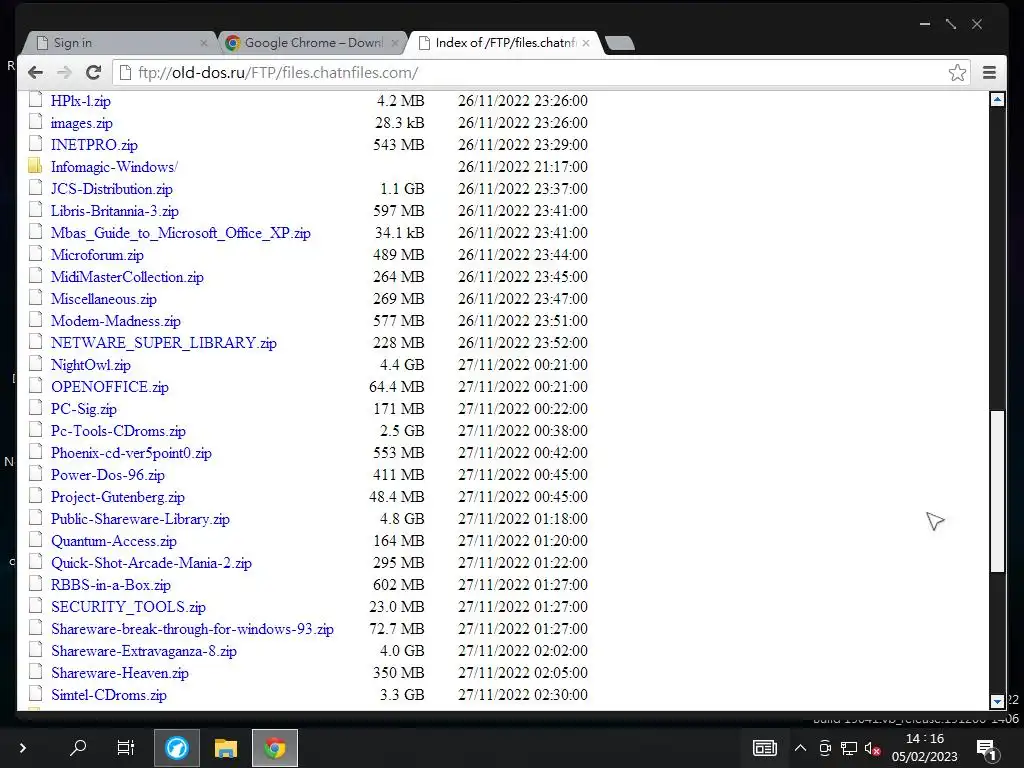Open a new browser tab
The image size is (1024, 768).
[619, 43]
